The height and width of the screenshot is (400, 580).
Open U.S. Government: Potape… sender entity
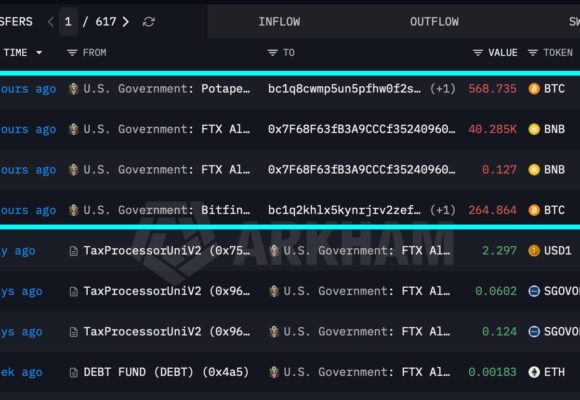pyautogui.click(x=166, y=89)
